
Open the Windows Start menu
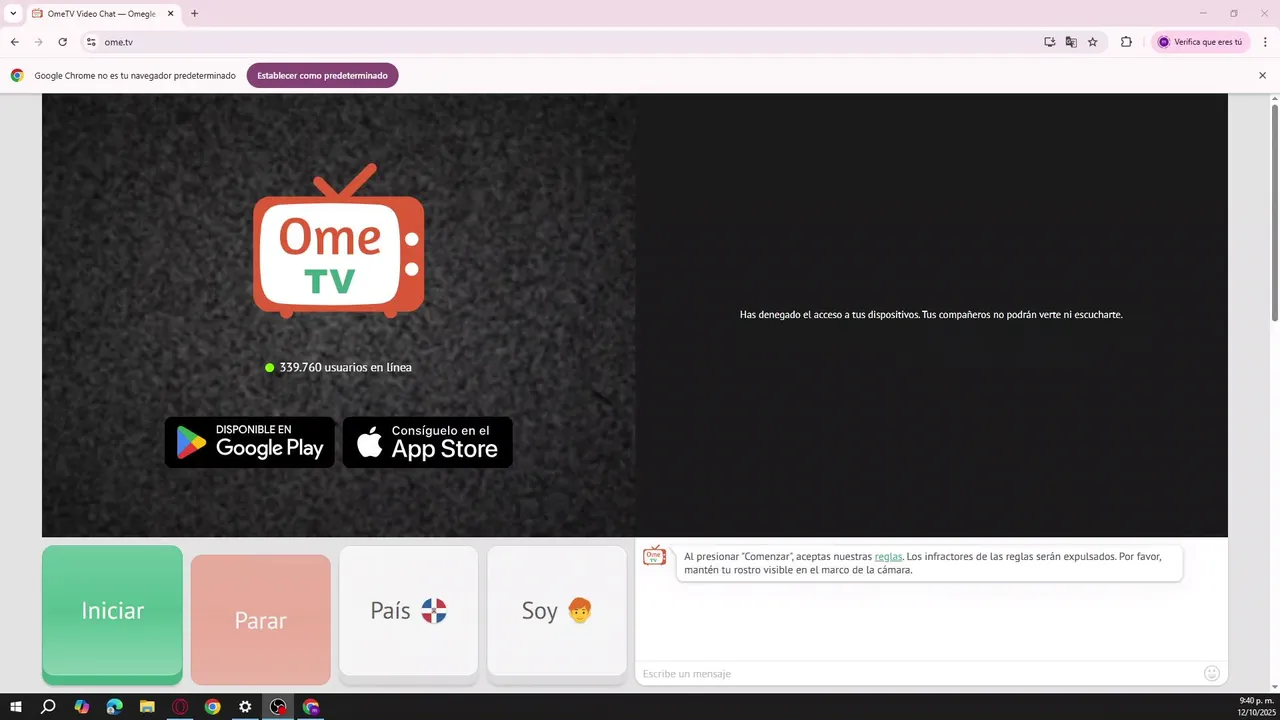tap(16, 706)
